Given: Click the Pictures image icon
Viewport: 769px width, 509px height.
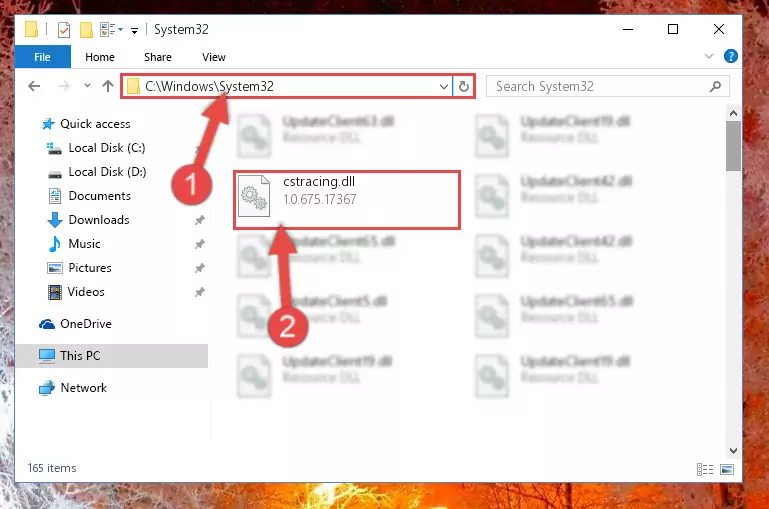Looking at the screenshot, I should (54, 268).
